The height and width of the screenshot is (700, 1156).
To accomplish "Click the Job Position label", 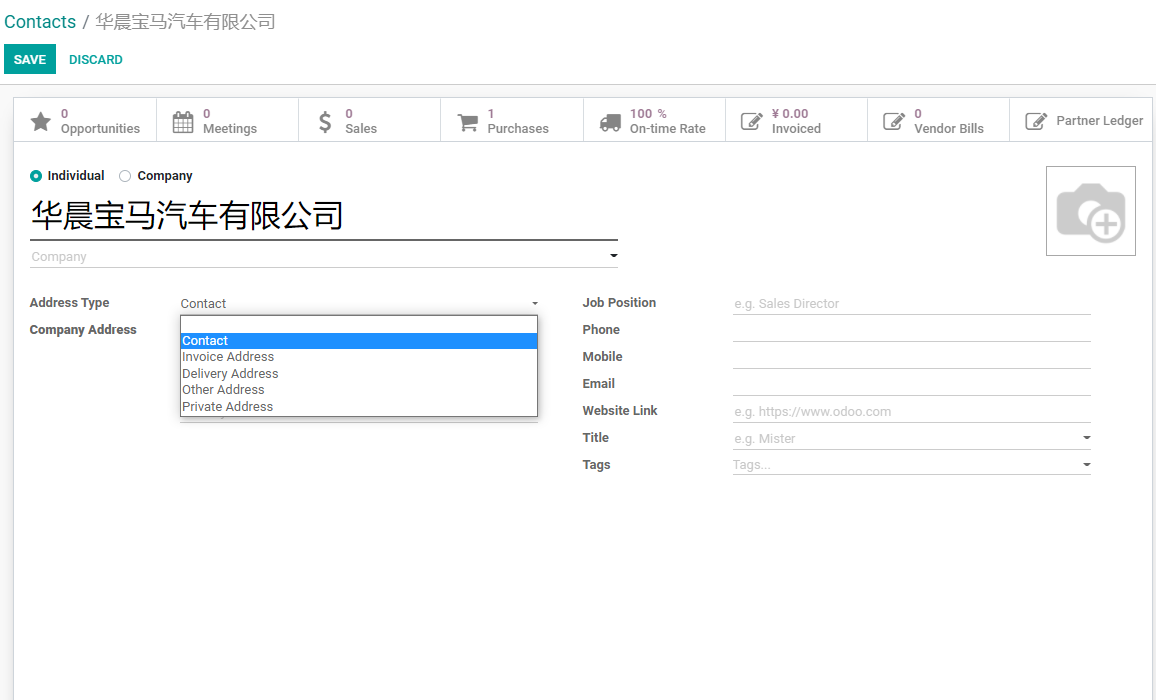I will [619, 302].
